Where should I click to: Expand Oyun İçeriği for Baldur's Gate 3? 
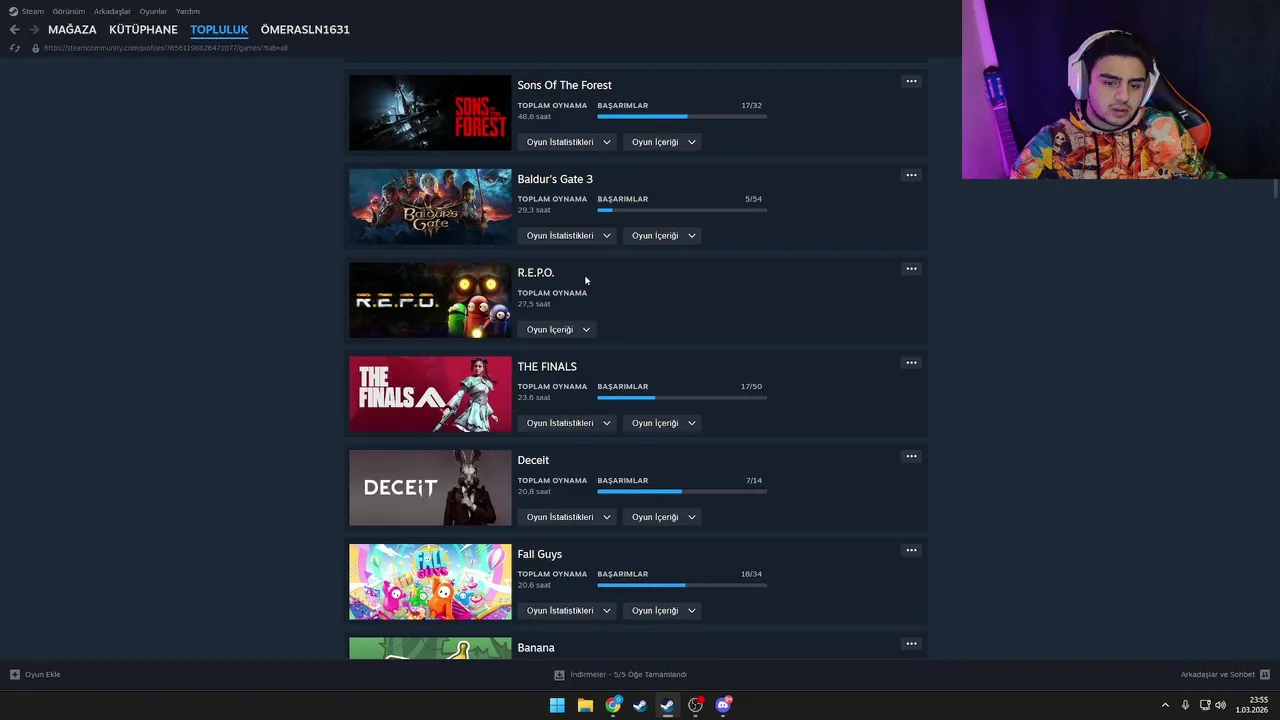664,236
